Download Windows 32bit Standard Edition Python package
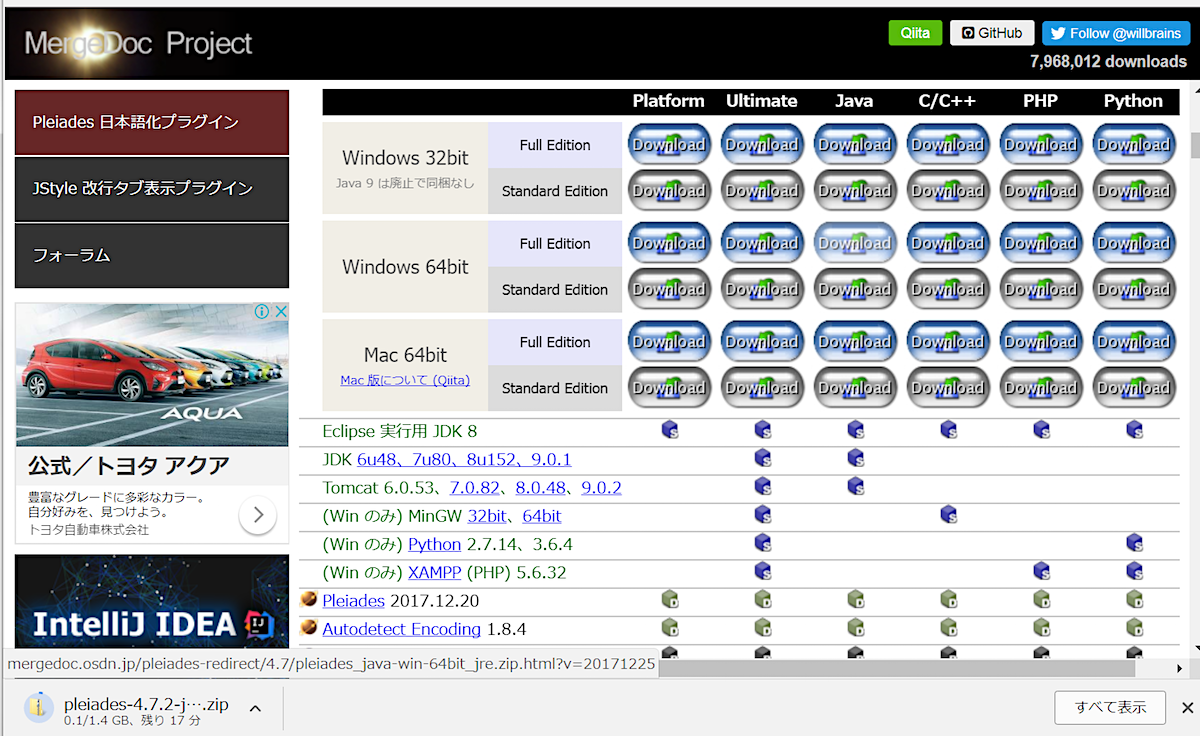This screenshot has height=736, width=1200. [x=1133, y=191]
